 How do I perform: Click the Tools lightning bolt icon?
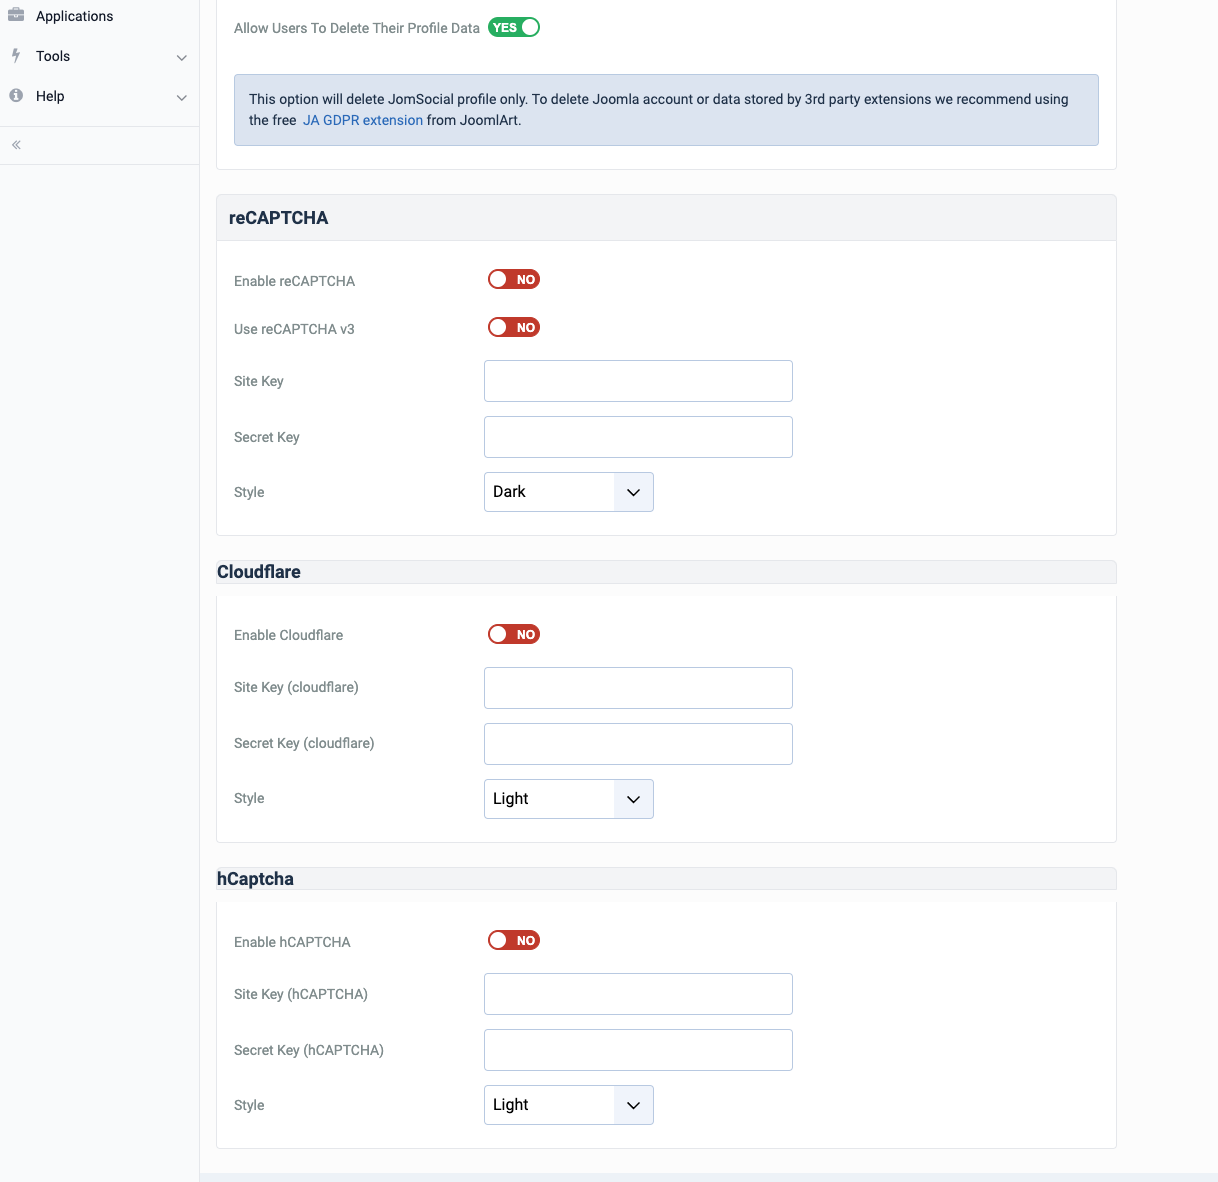(x=16, y=56)
